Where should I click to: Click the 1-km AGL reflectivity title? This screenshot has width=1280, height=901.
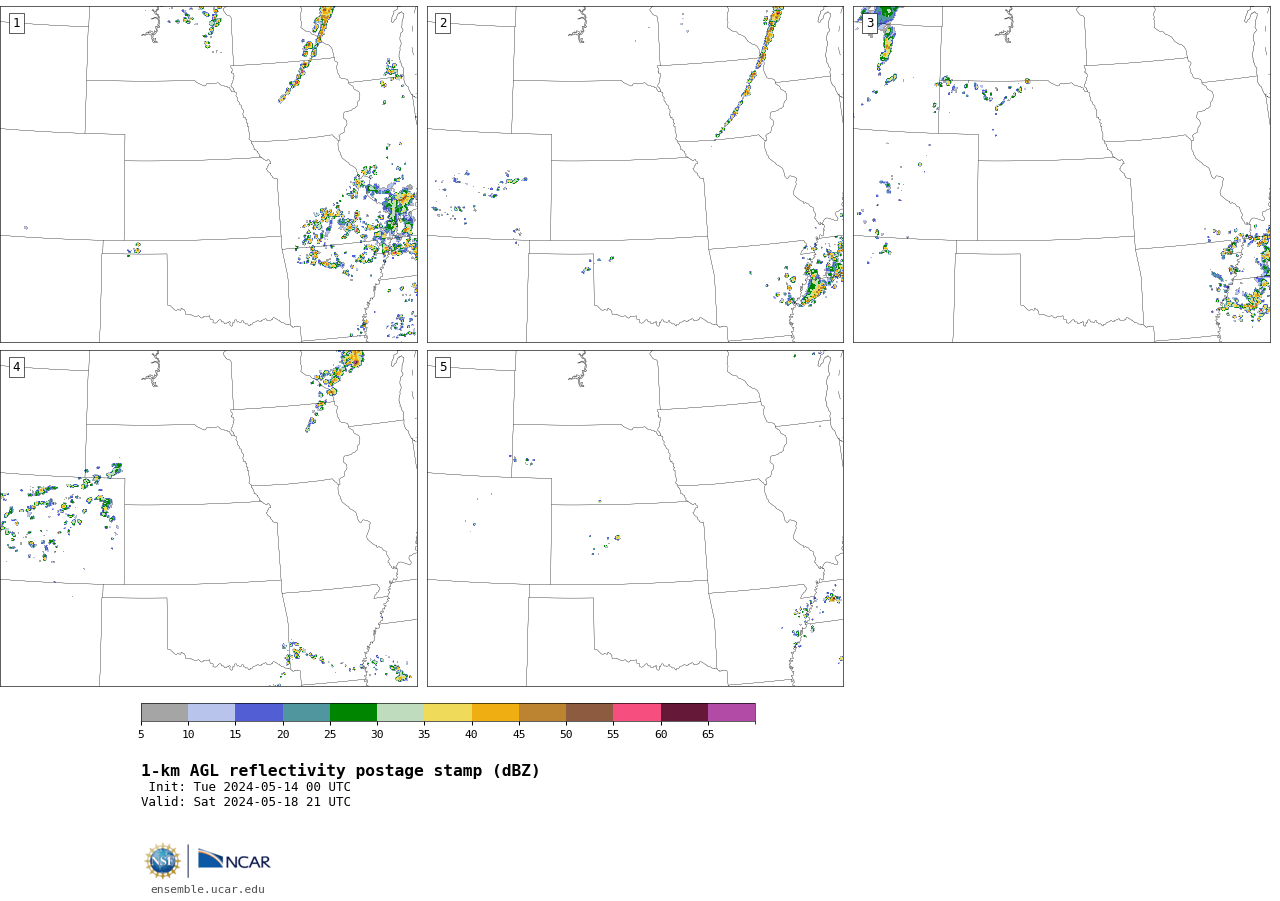point(340,771)
